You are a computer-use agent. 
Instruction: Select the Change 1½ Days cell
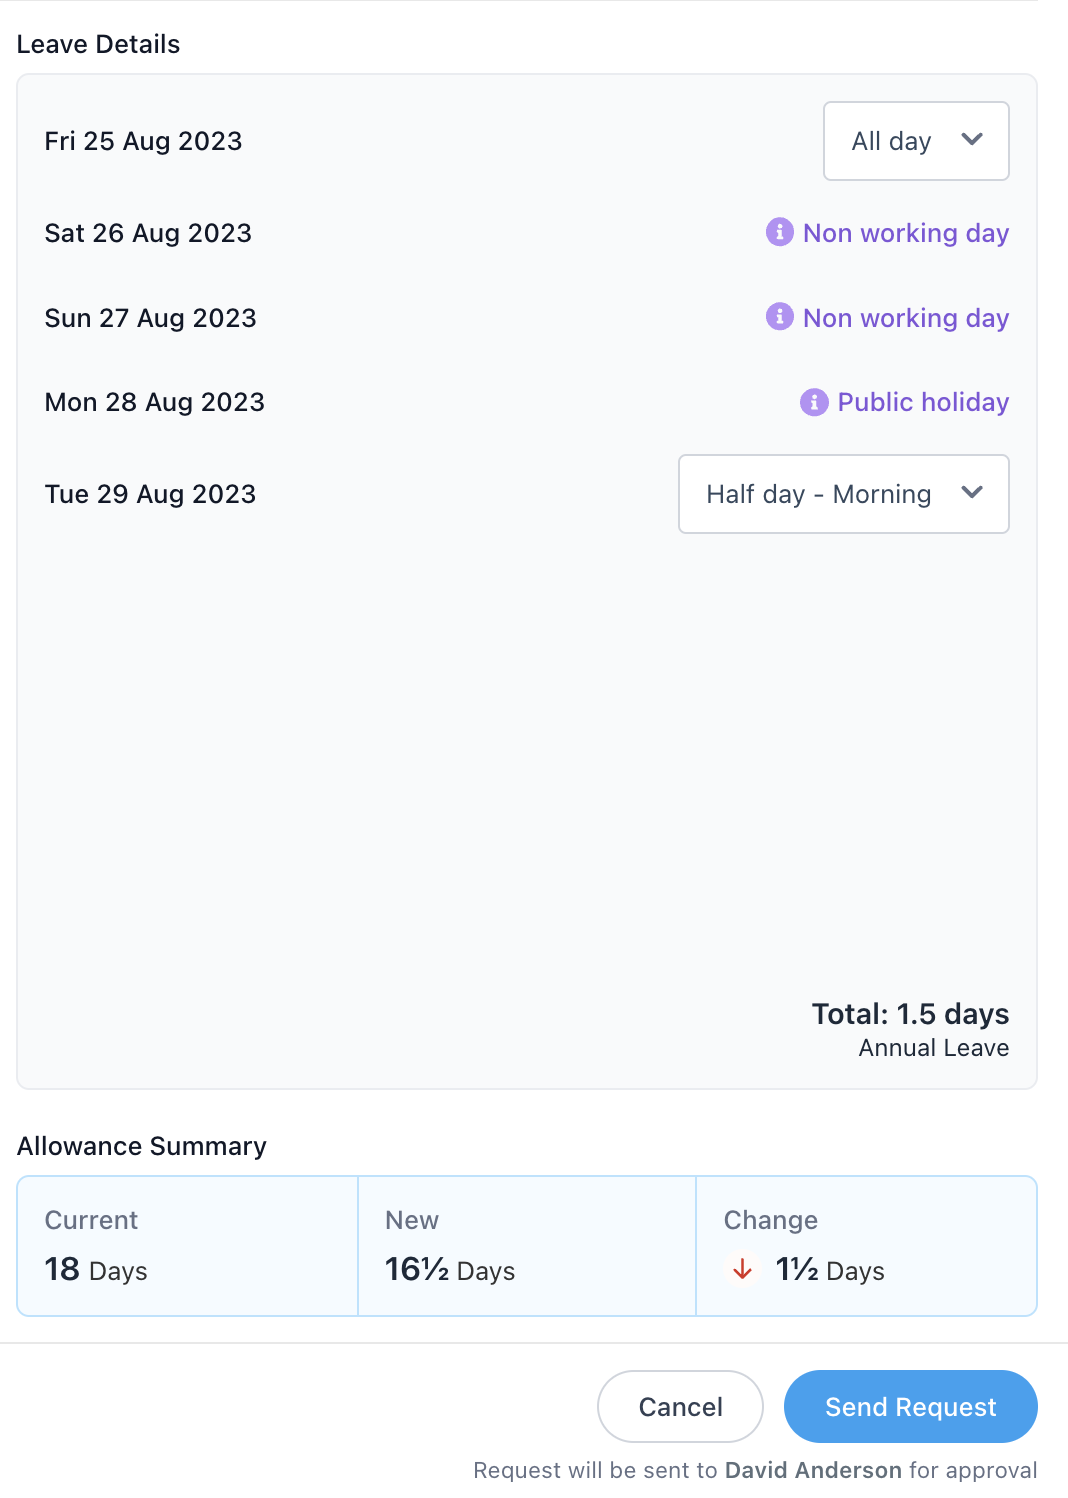point(866,1246)
